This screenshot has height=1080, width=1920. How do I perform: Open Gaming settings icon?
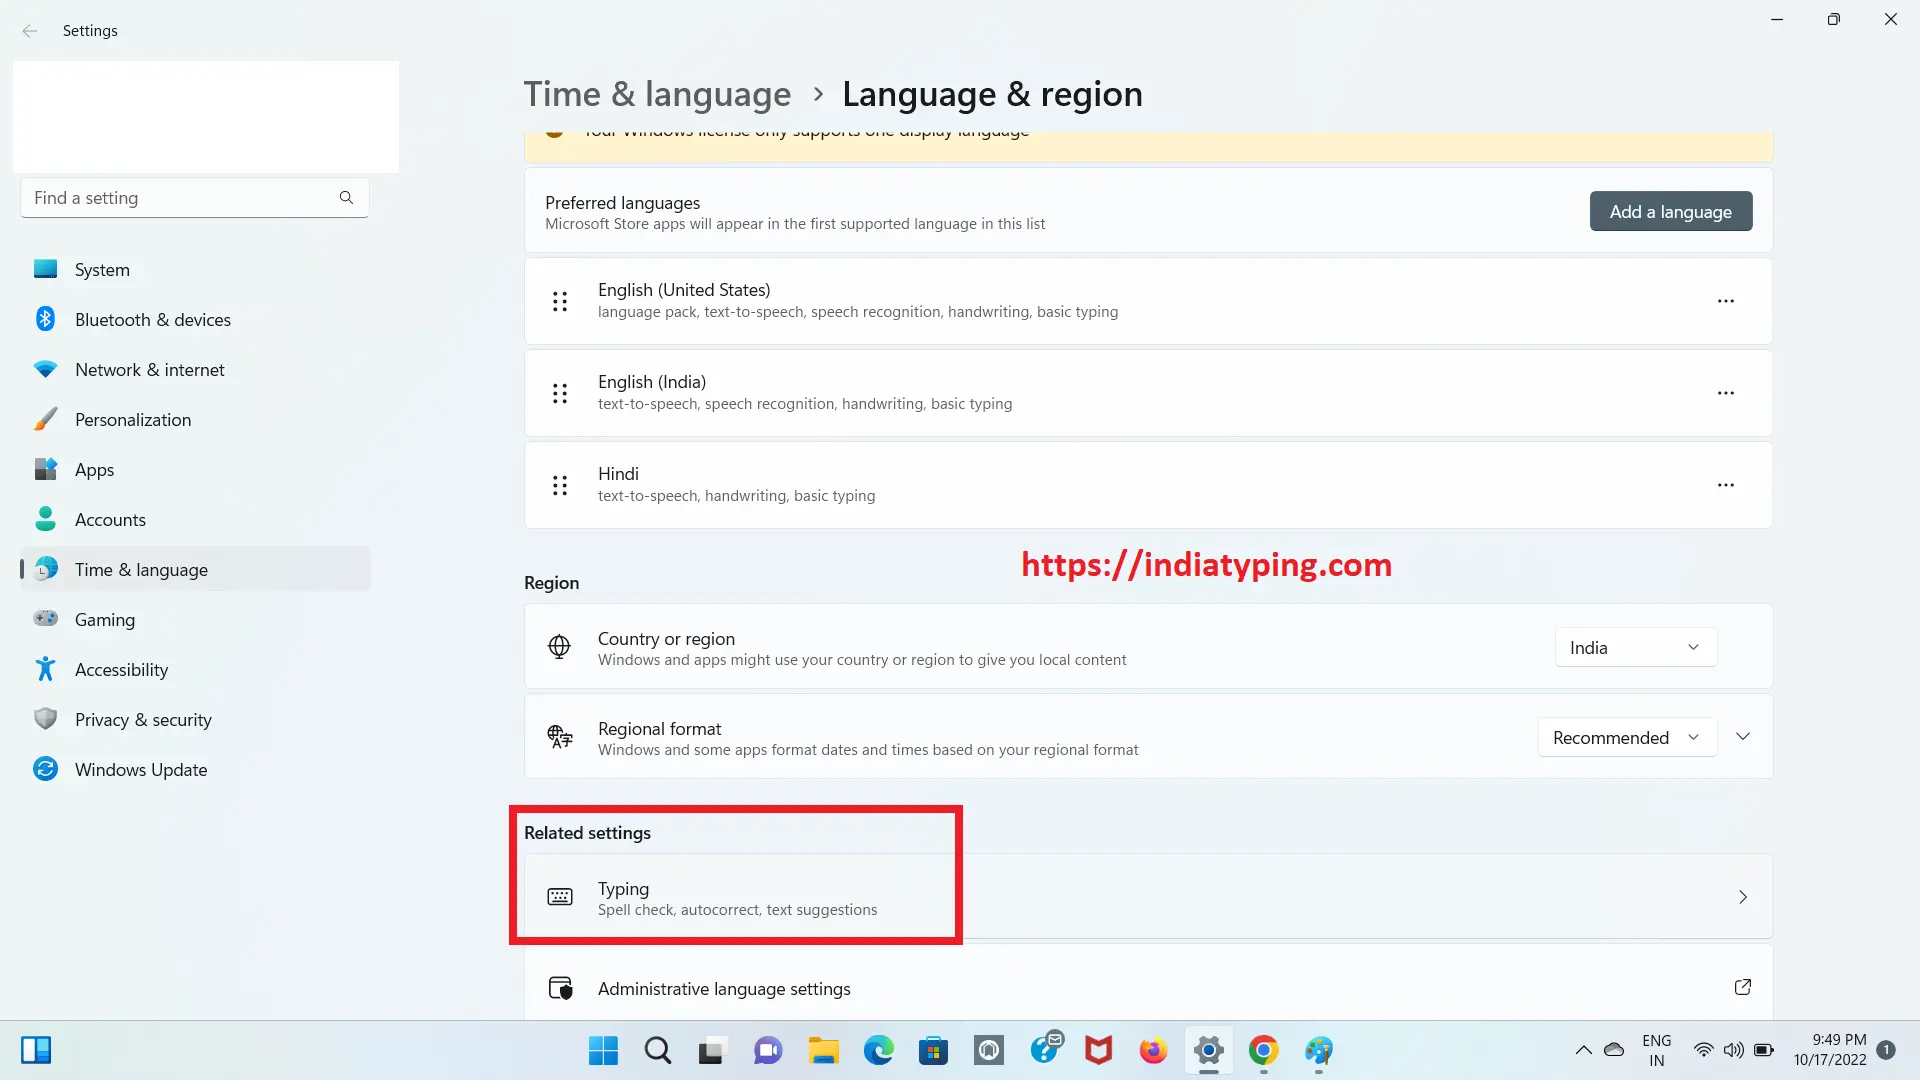(x=46, y=618)
